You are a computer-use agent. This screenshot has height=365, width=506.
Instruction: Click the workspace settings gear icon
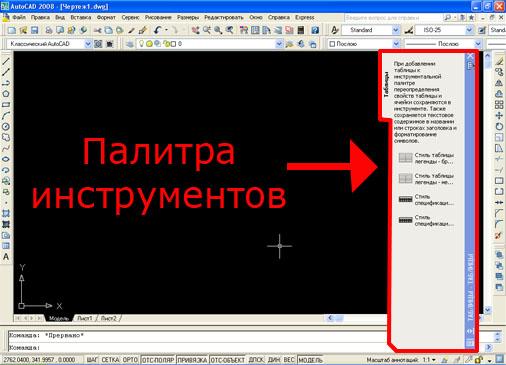click(x=98, y=44)
